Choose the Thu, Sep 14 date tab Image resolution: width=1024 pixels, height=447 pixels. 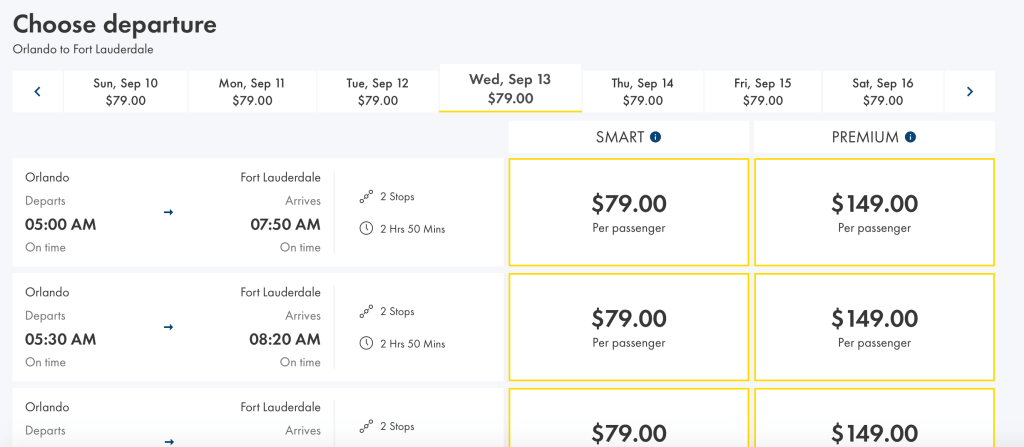tap(643, 92)
